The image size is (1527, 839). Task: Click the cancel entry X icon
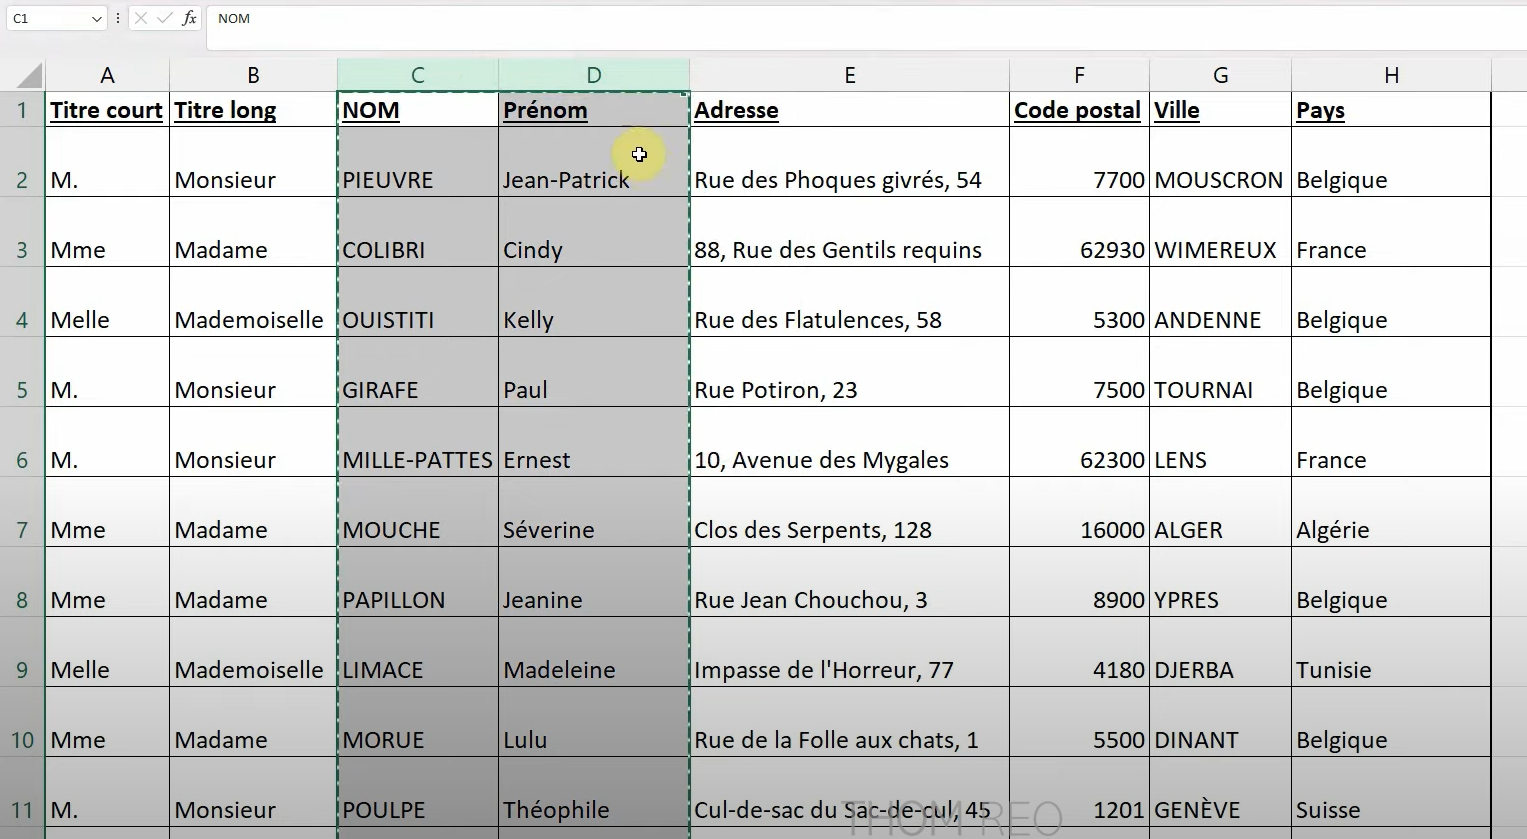[x=140, y=18]
